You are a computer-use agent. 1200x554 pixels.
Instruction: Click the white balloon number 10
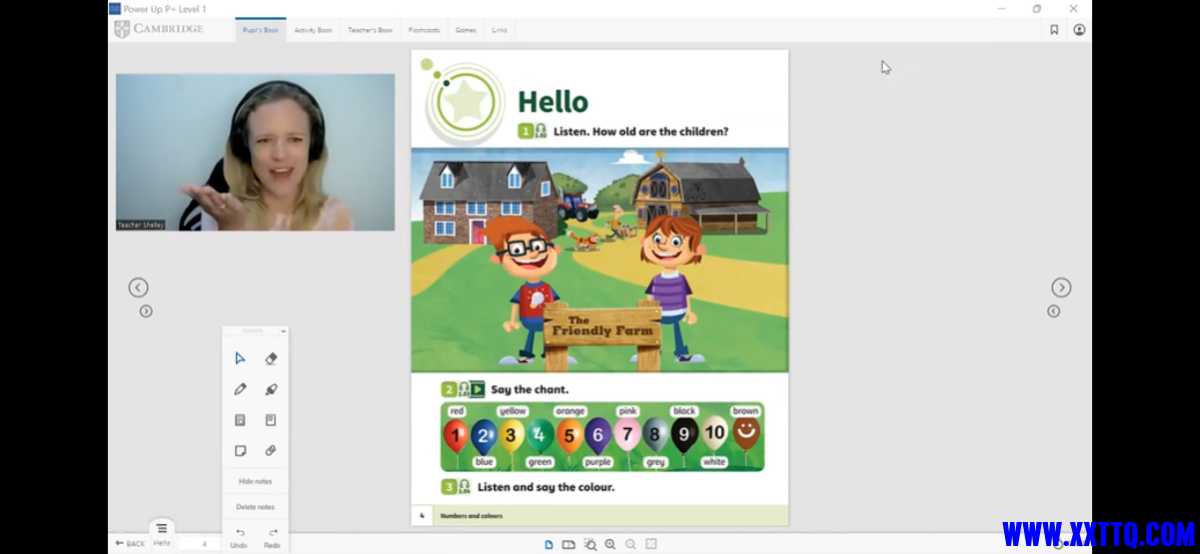(714, 433)
